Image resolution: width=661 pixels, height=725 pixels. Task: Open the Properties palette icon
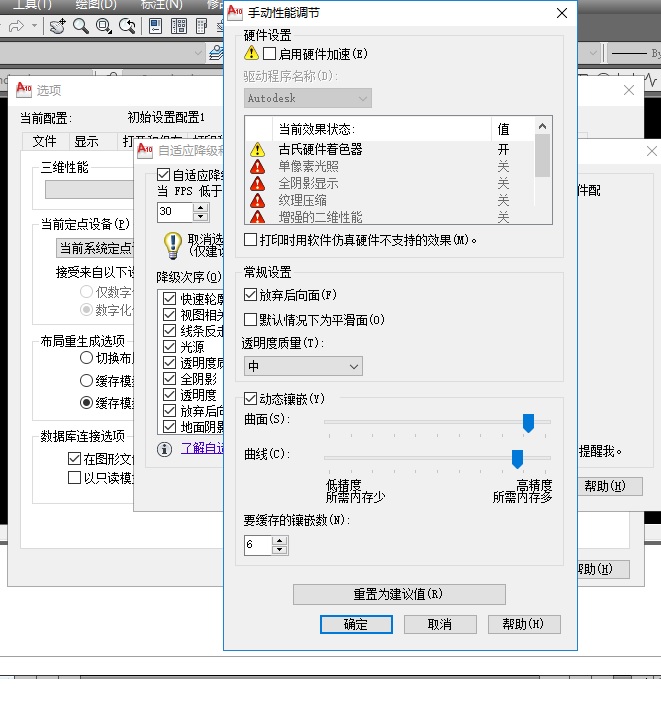155,26
